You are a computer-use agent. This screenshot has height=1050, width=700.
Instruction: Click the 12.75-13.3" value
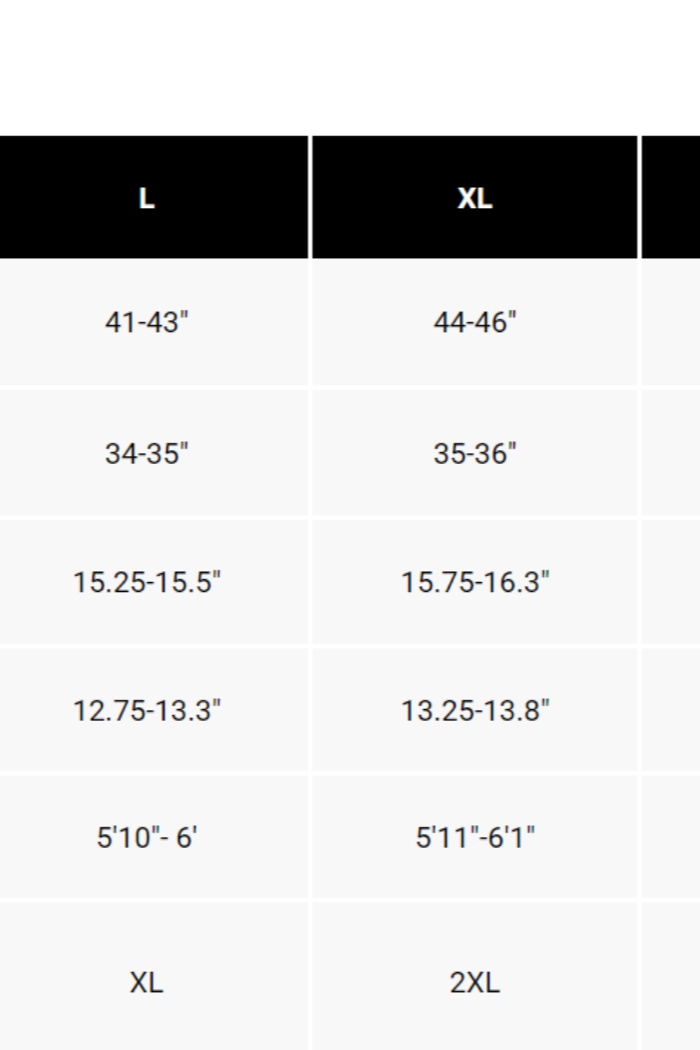point(146,710)
